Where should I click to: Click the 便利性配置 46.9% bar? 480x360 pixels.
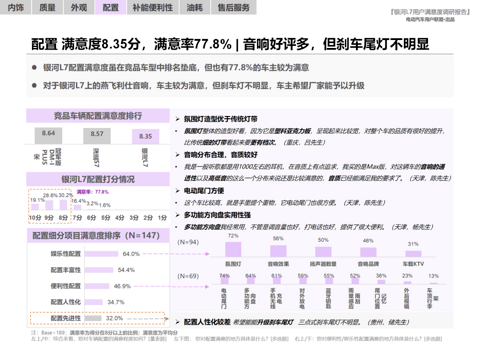click(97, 286)
